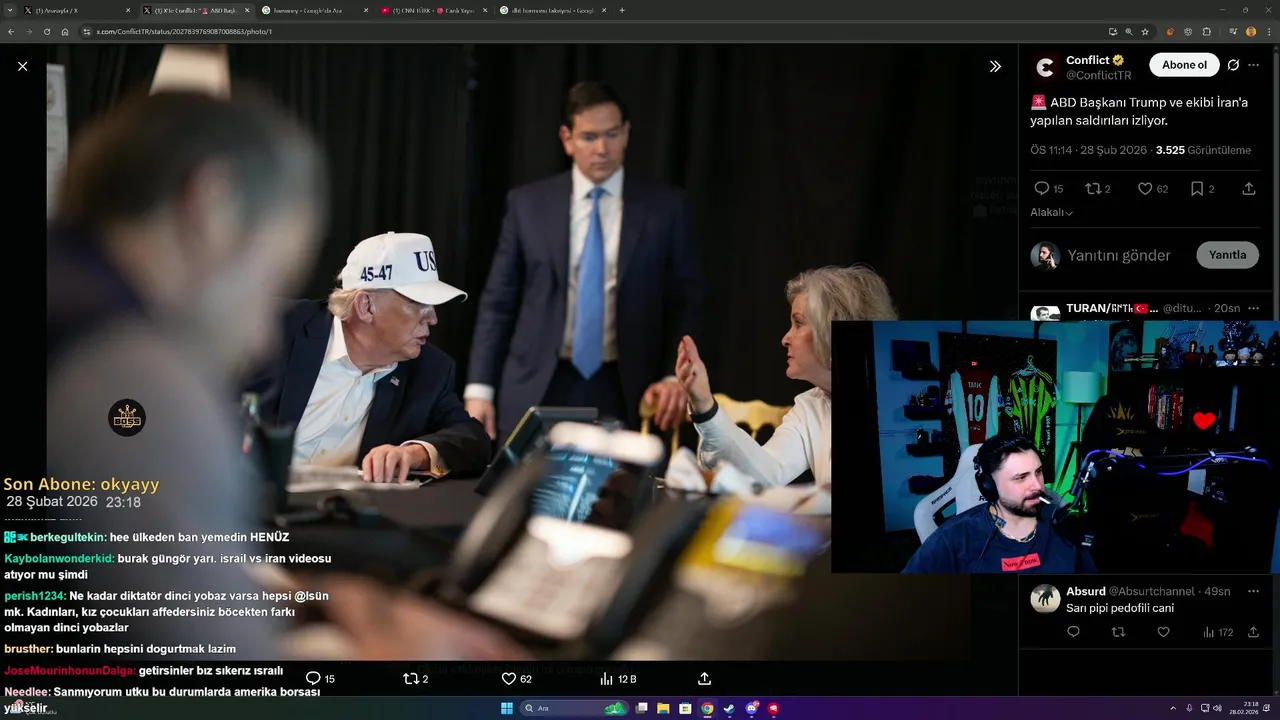Install app icon in address bar
Screen dimensions: 1280x720
click(1113, 32)
